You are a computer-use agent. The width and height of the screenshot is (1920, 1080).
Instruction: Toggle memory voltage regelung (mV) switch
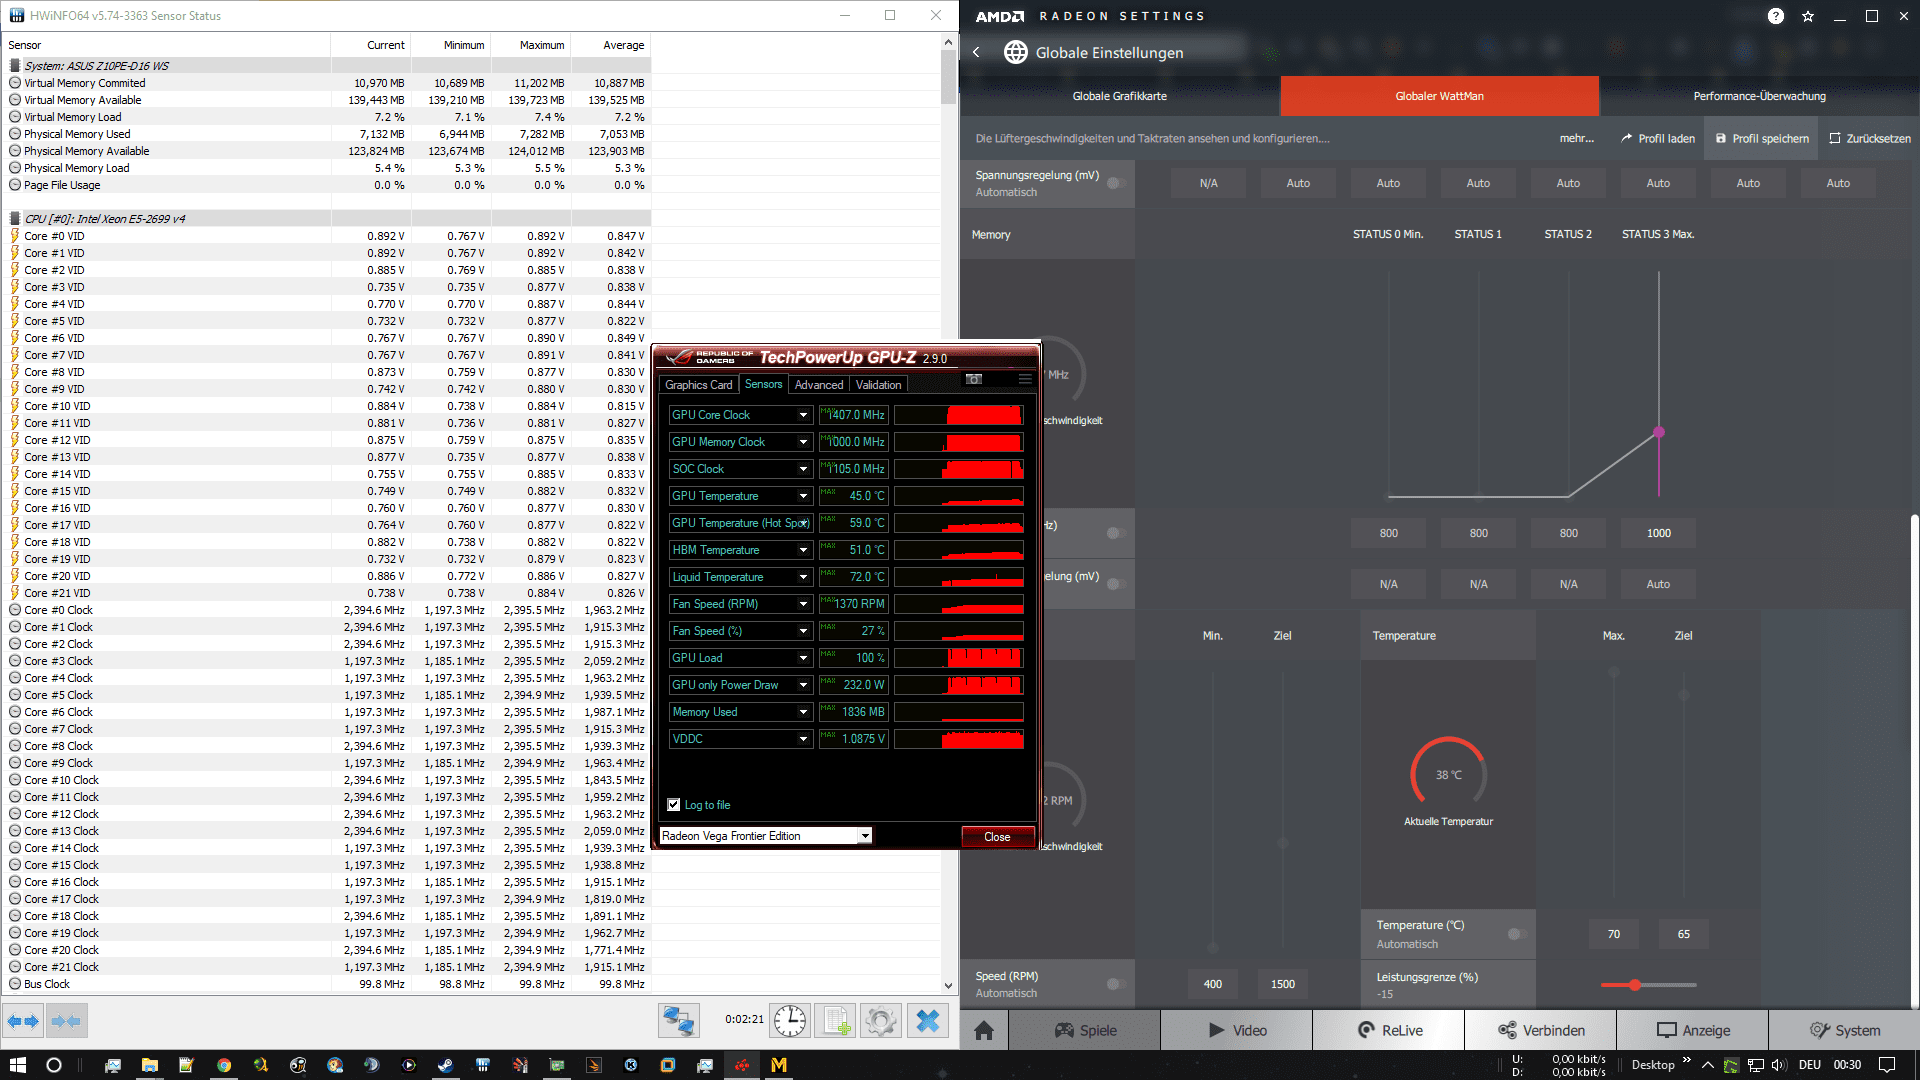tap(1116, 584)
